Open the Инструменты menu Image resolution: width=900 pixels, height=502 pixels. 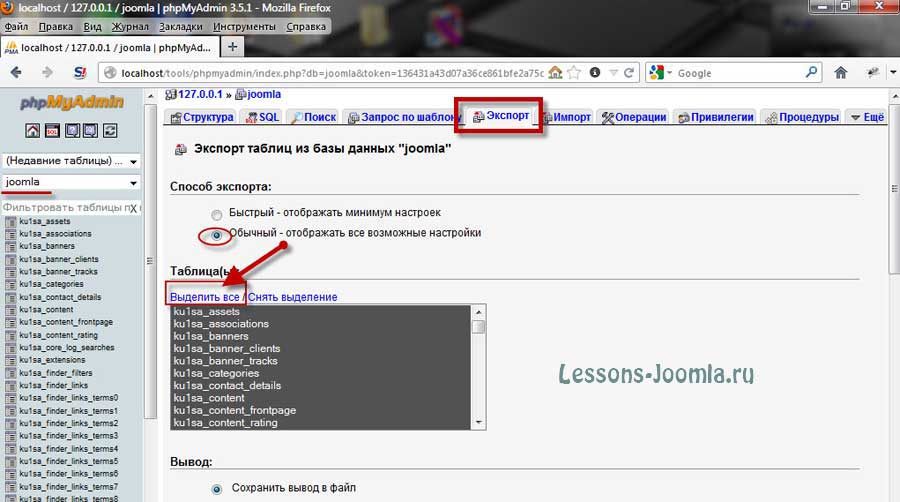coord(245,26)
